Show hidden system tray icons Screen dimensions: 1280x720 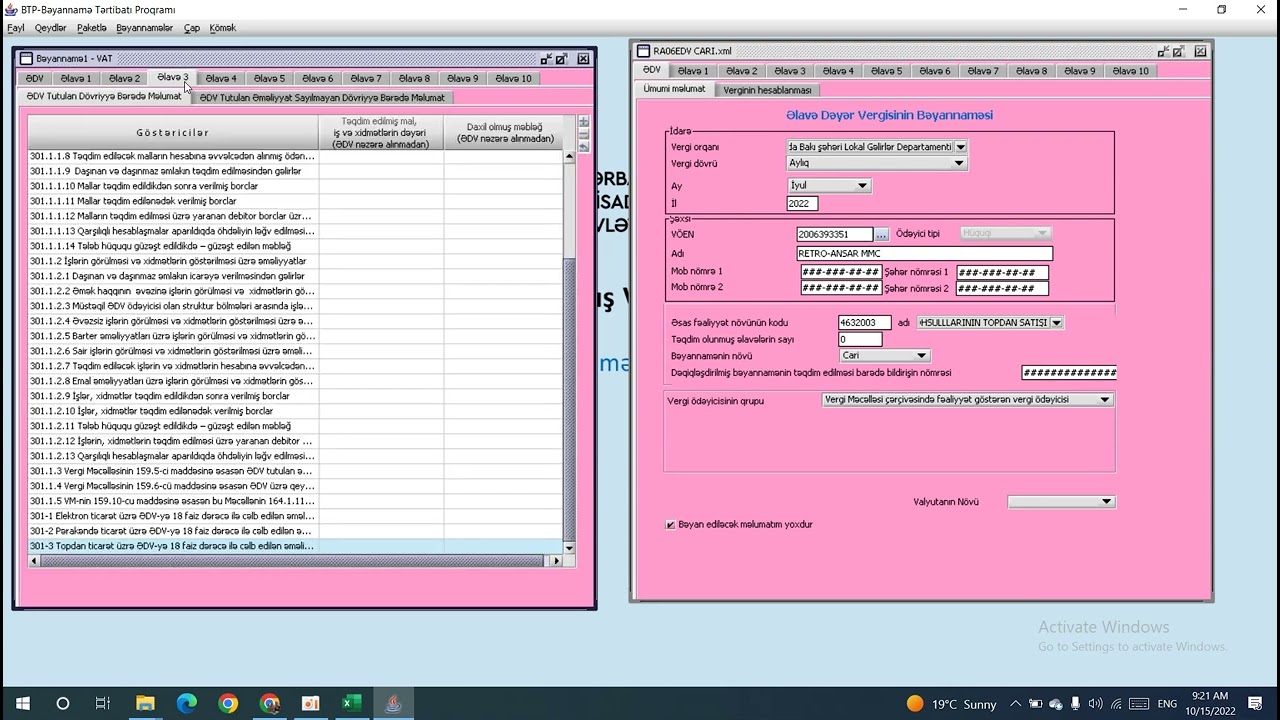(1015, 704)
